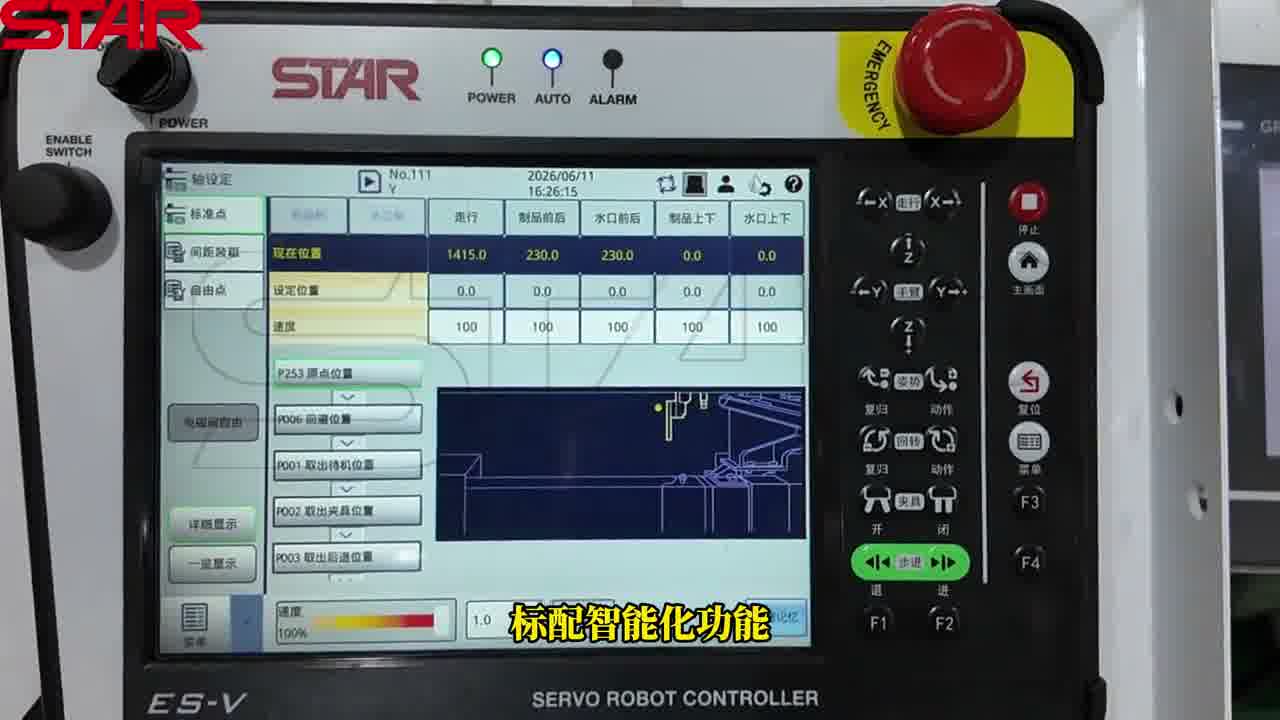Screen dimensions: 1280x720
Task: Tap the 详细显示 detail display button
Action: 212,524
